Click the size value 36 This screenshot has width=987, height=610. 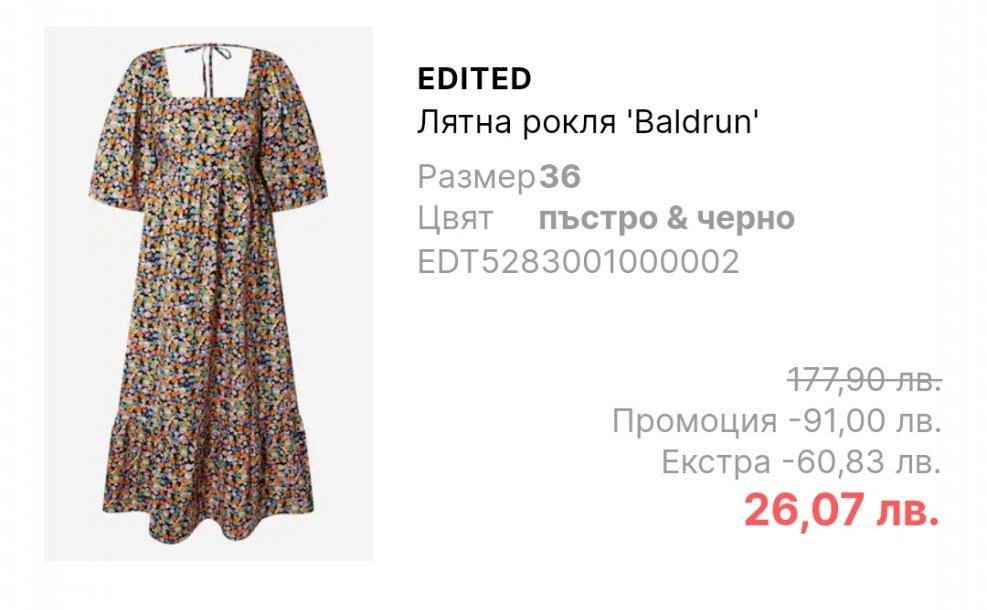(x=560, y=176)
